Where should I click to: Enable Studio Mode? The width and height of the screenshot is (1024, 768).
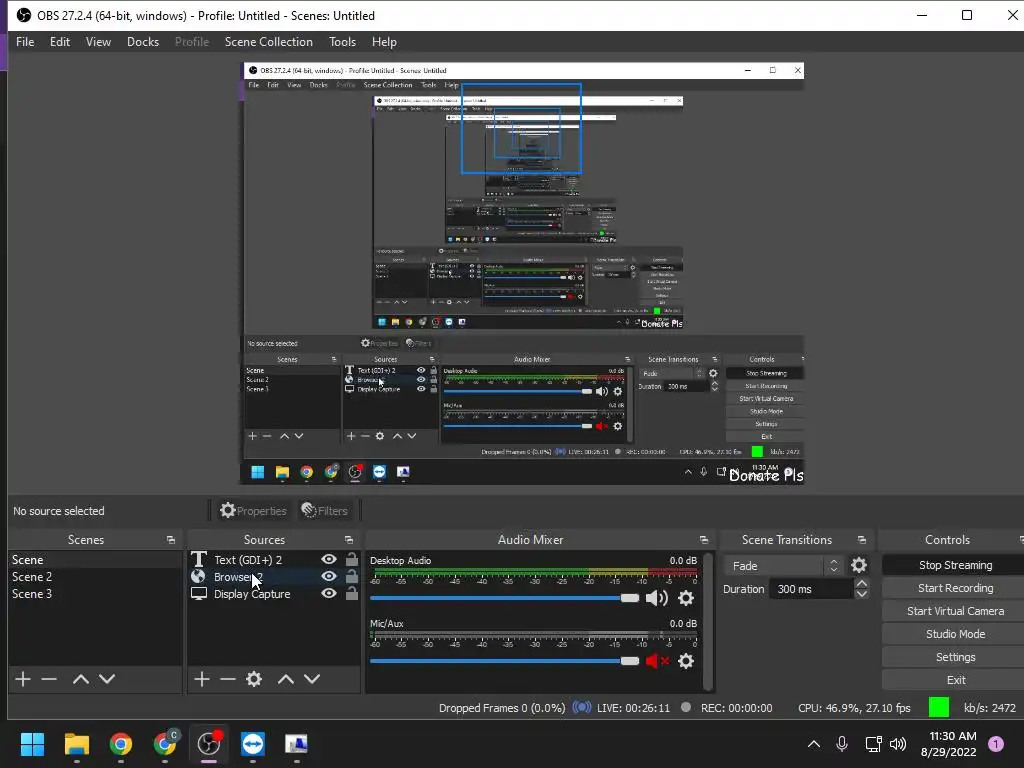coord(955,633)
